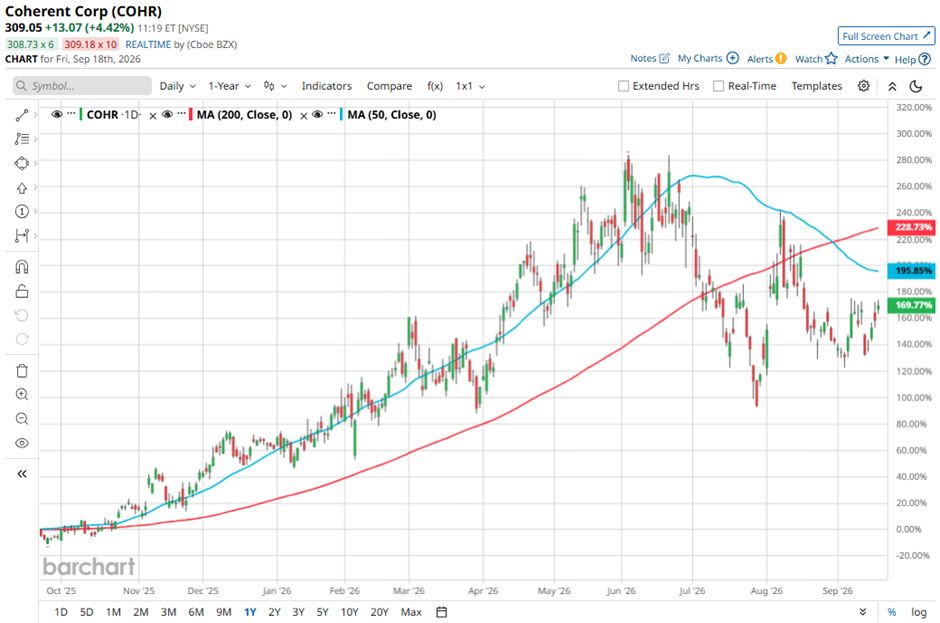Expand the 1x1 grid layout dropdown
Viewport: 940px width, 623px height.
(x=470, y=86)
